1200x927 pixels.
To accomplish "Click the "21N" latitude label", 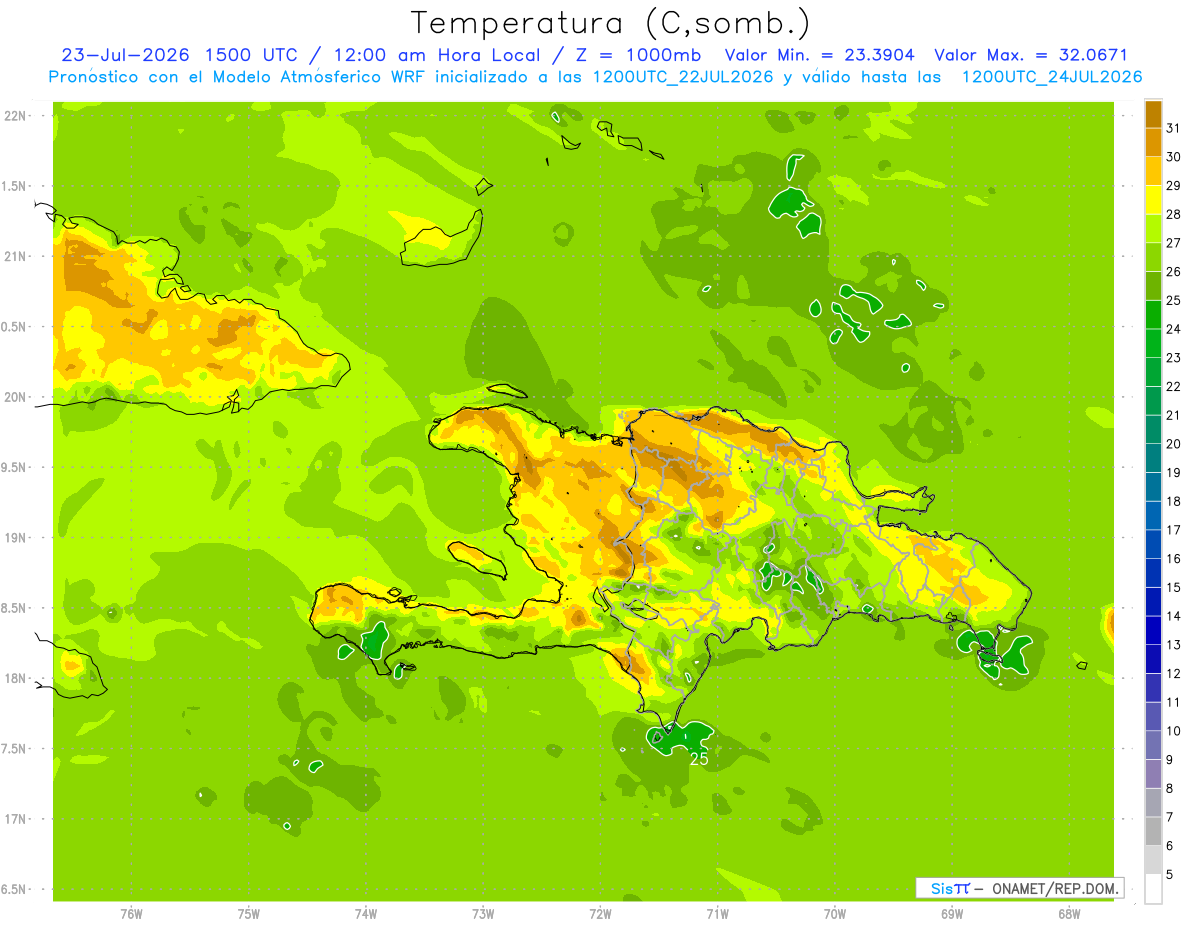I will click(15, 256).
